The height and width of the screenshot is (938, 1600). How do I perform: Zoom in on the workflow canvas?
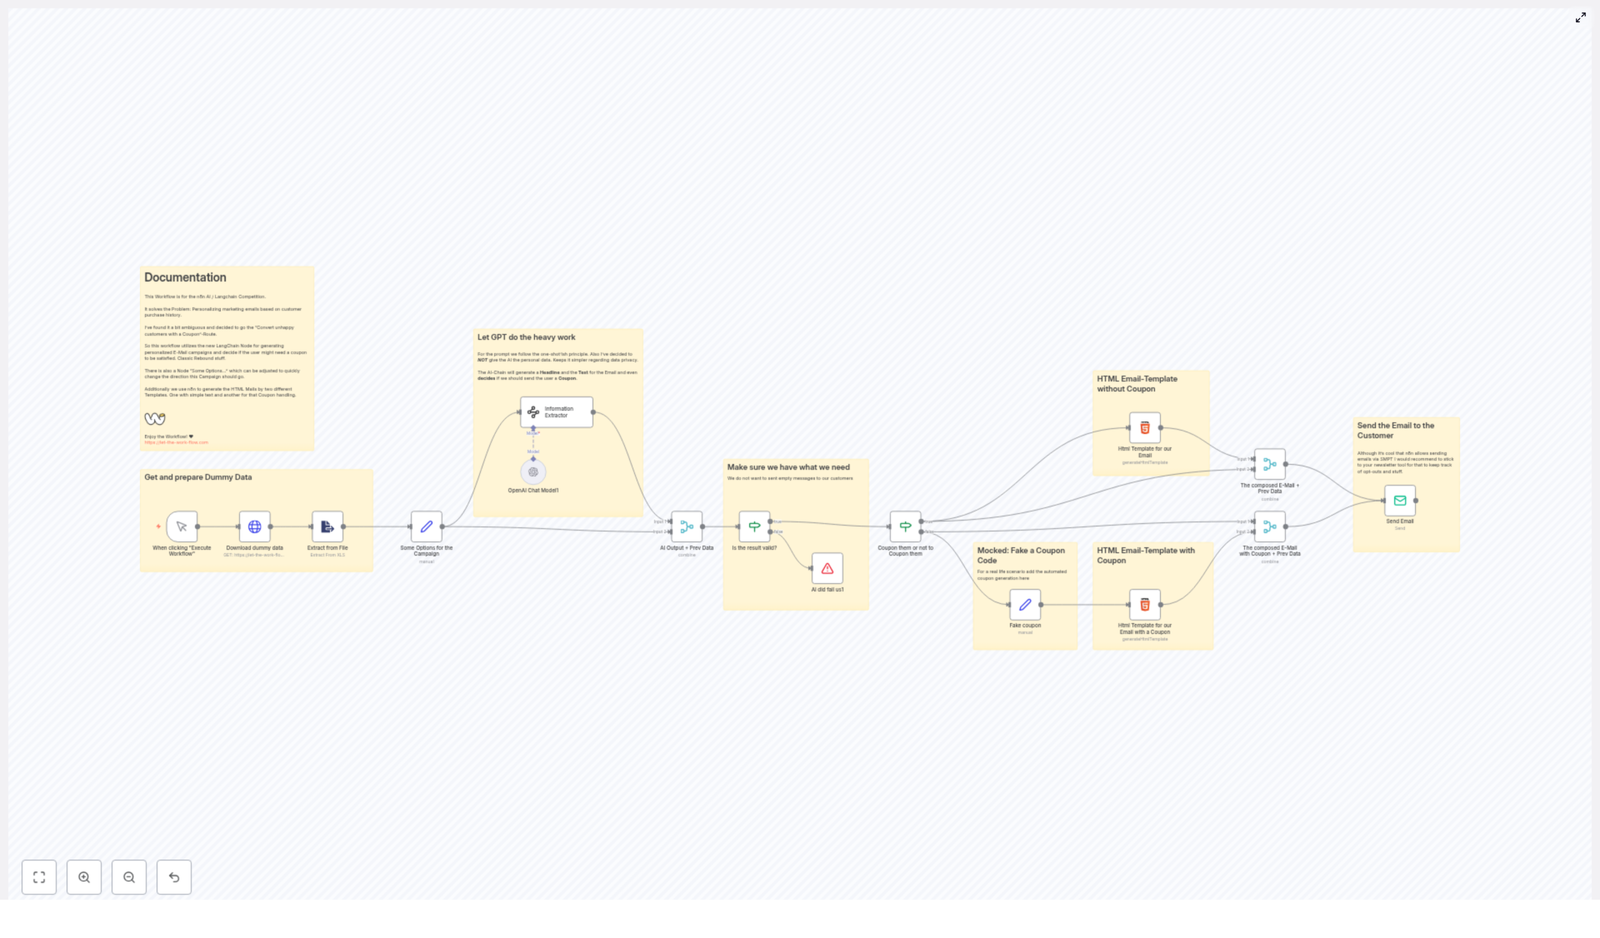tap(84, 877)
